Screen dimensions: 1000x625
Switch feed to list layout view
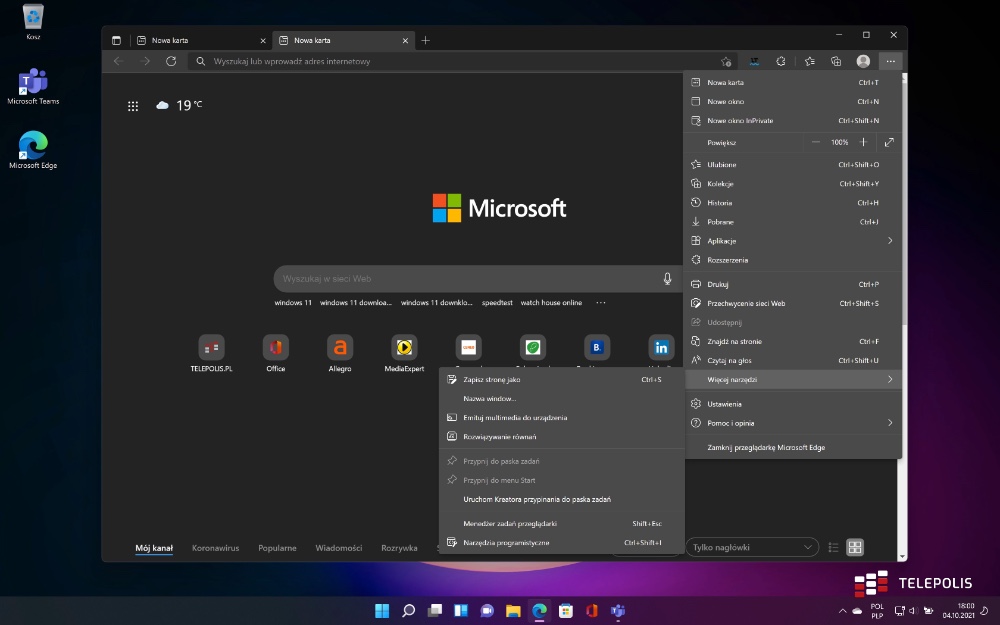tap(833, 547)
